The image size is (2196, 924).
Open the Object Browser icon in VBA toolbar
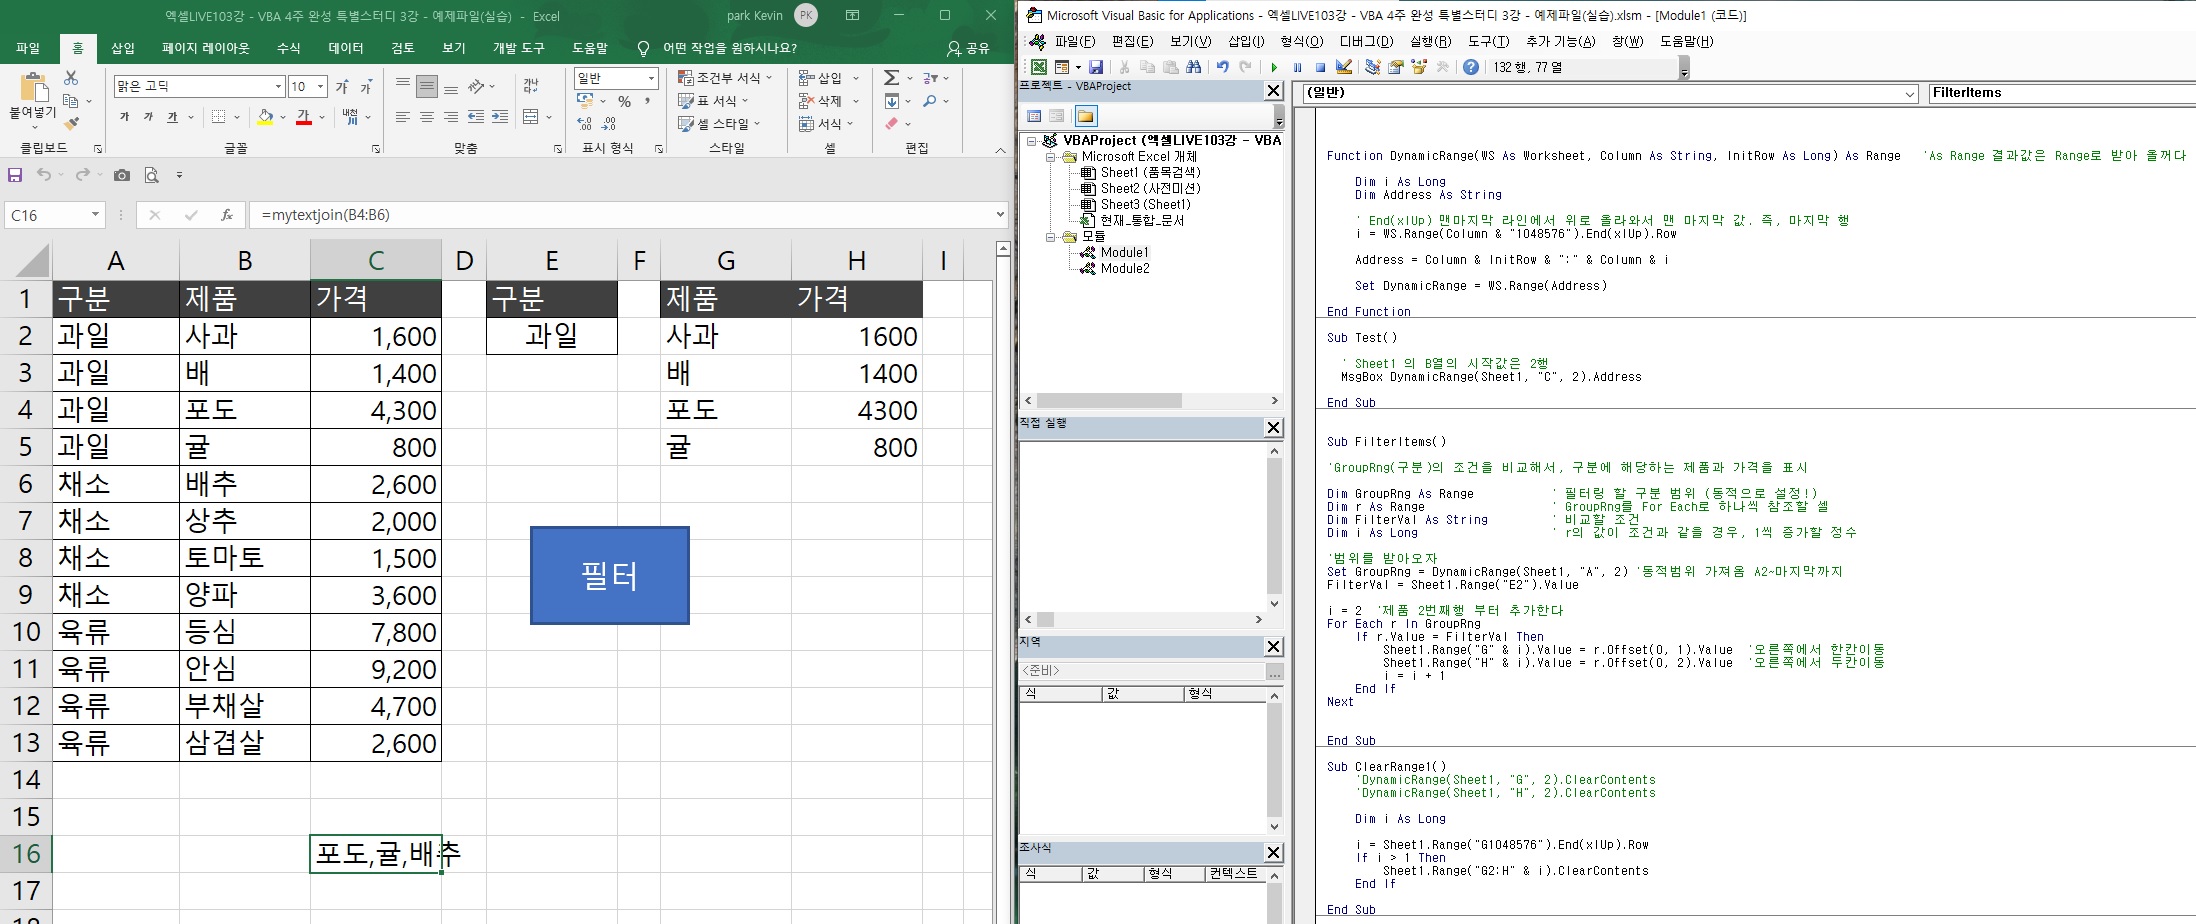pos(1418,67)
